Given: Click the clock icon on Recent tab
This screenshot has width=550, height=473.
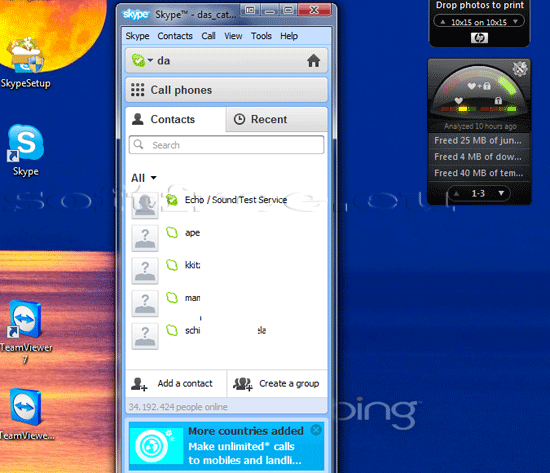Looking at the screenshot, I should pos(240,119).
